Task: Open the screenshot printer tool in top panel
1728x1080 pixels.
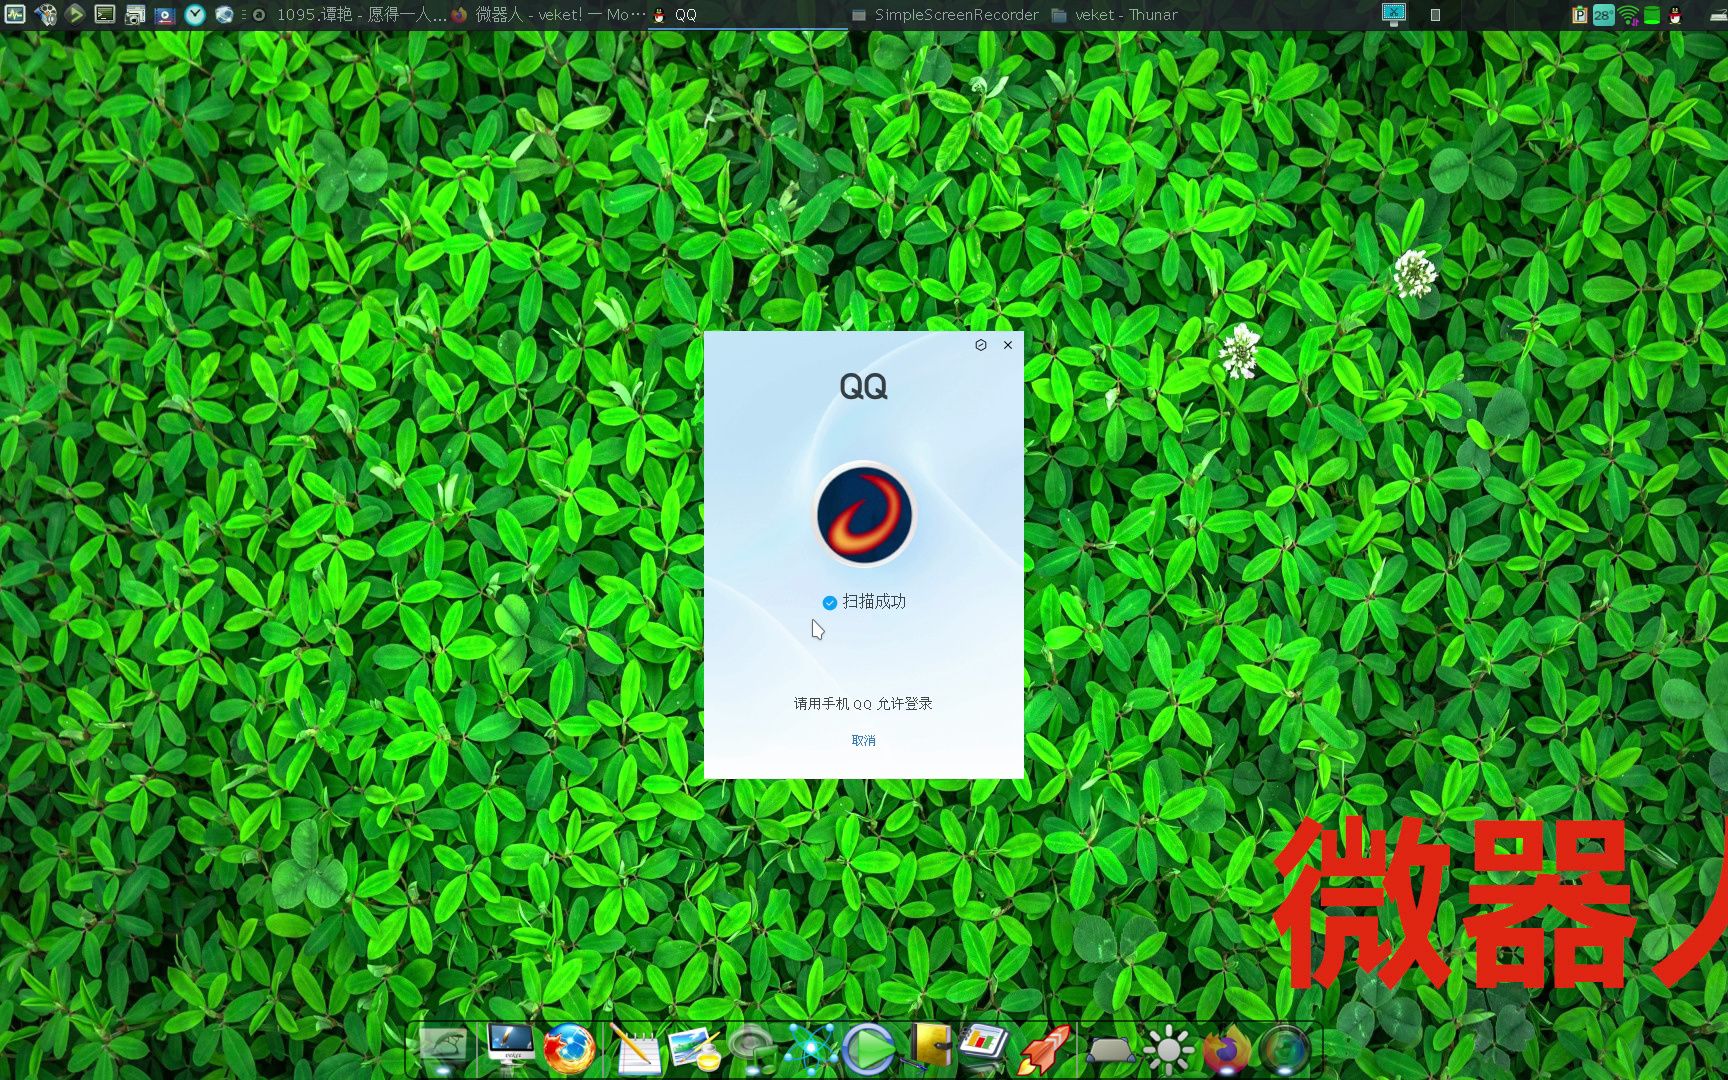Action: click(x=135, y=14)
